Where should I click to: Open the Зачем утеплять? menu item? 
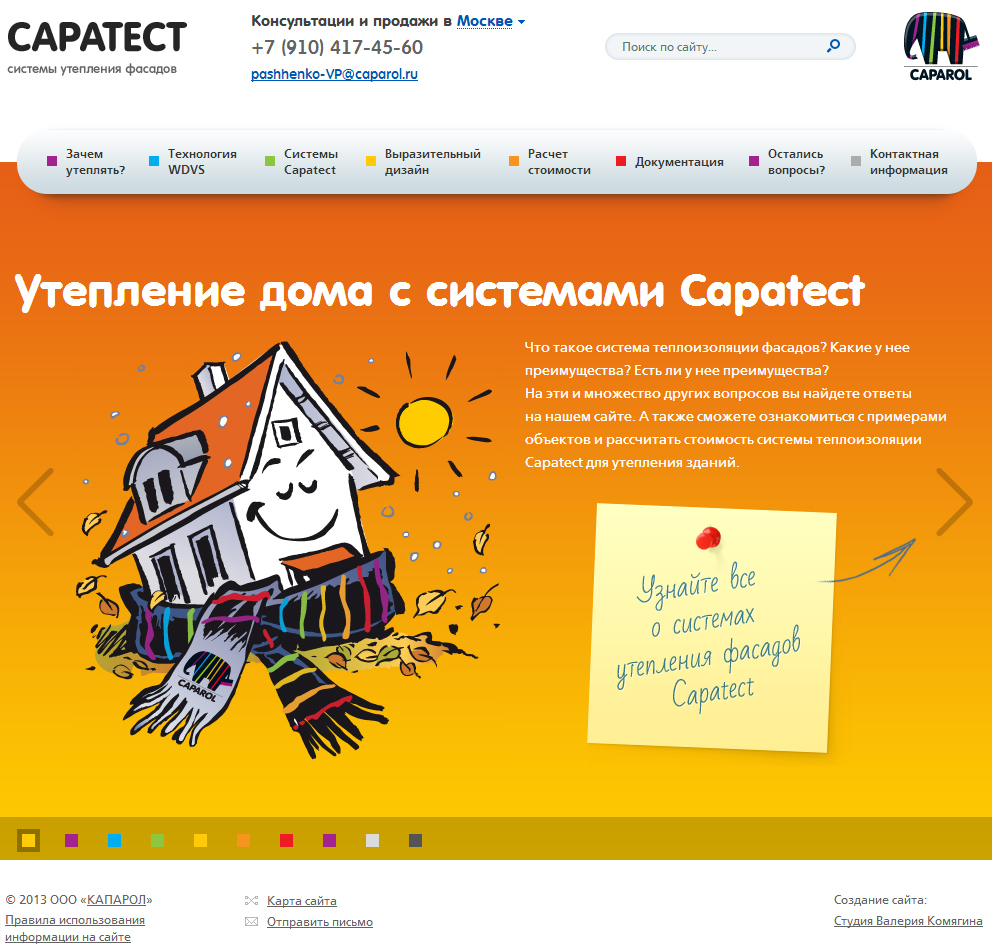pyautogui.click(x=87, y=162)
